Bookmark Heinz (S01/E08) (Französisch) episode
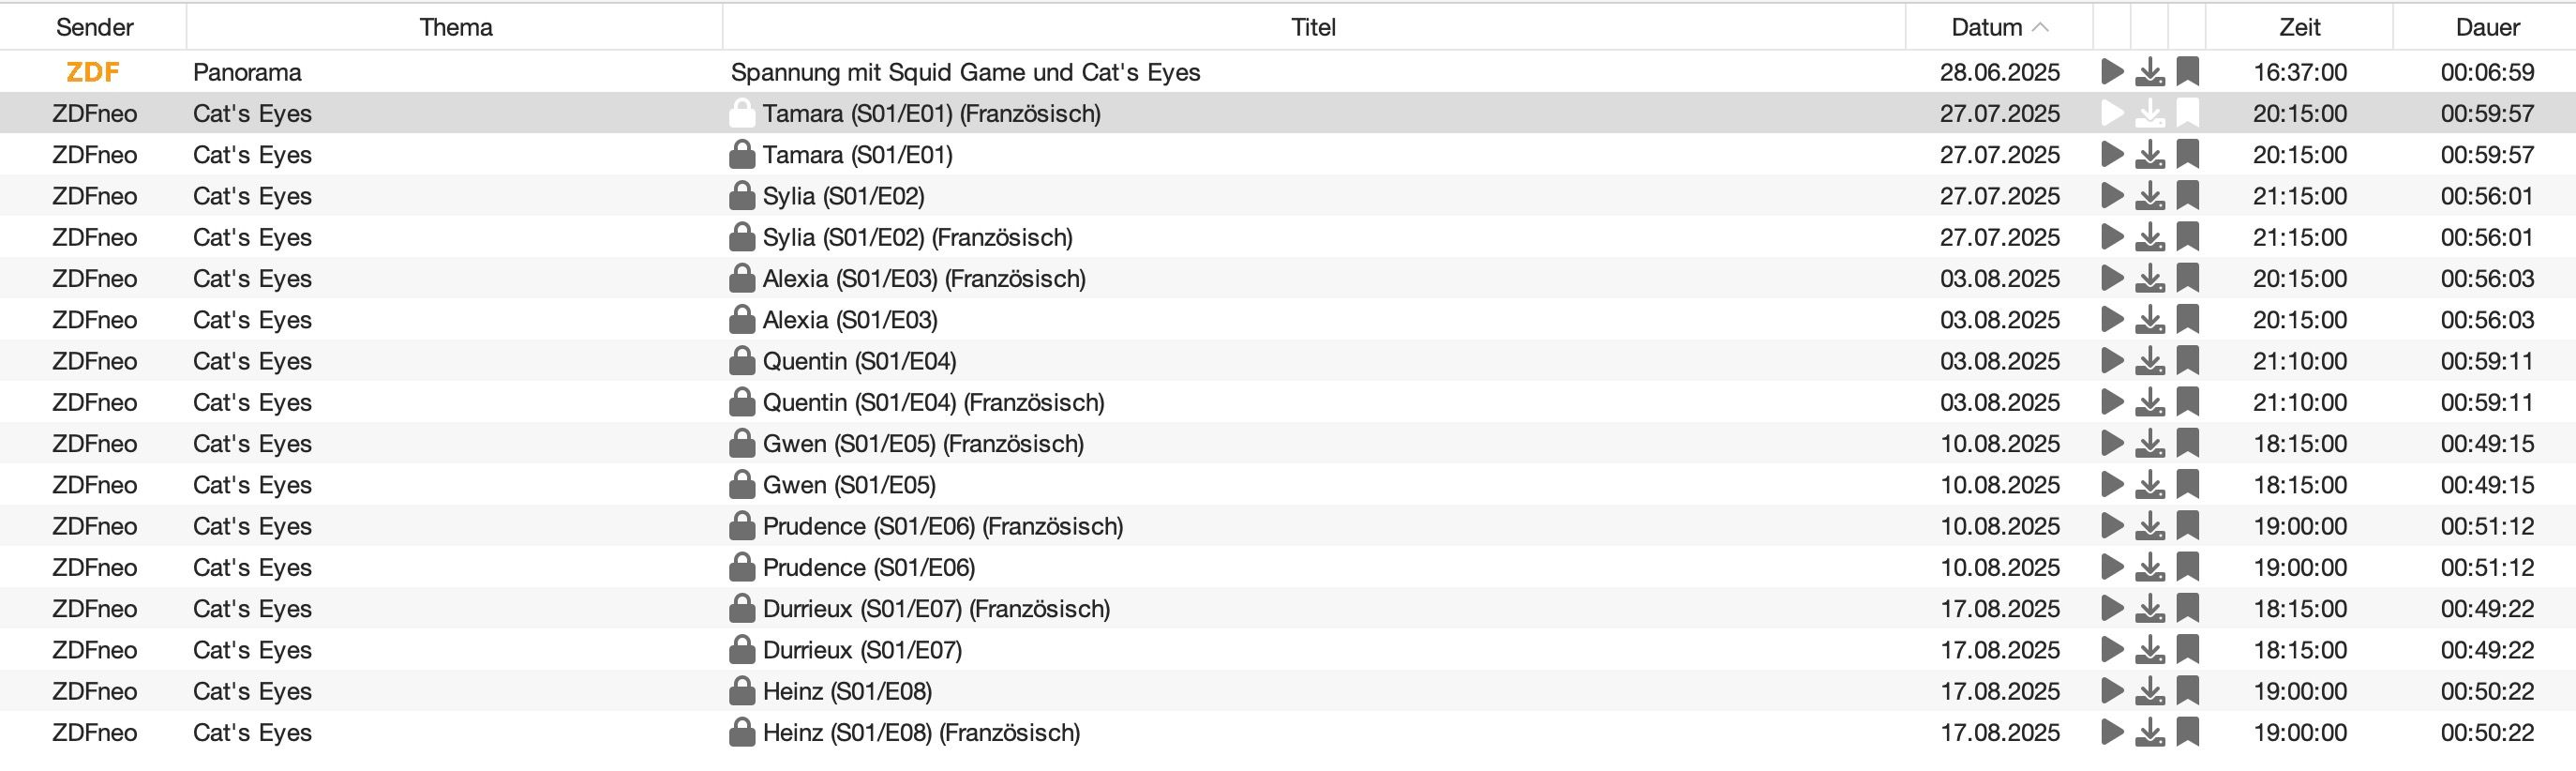 (x=2187, y=732)
